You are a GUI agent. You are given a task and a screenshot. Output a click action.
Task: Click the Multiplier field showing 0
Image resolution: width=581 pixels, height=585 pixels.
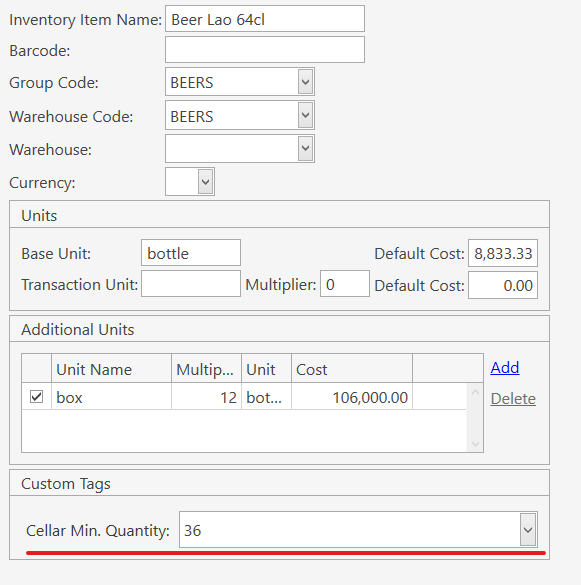click(x=345, y=284)
